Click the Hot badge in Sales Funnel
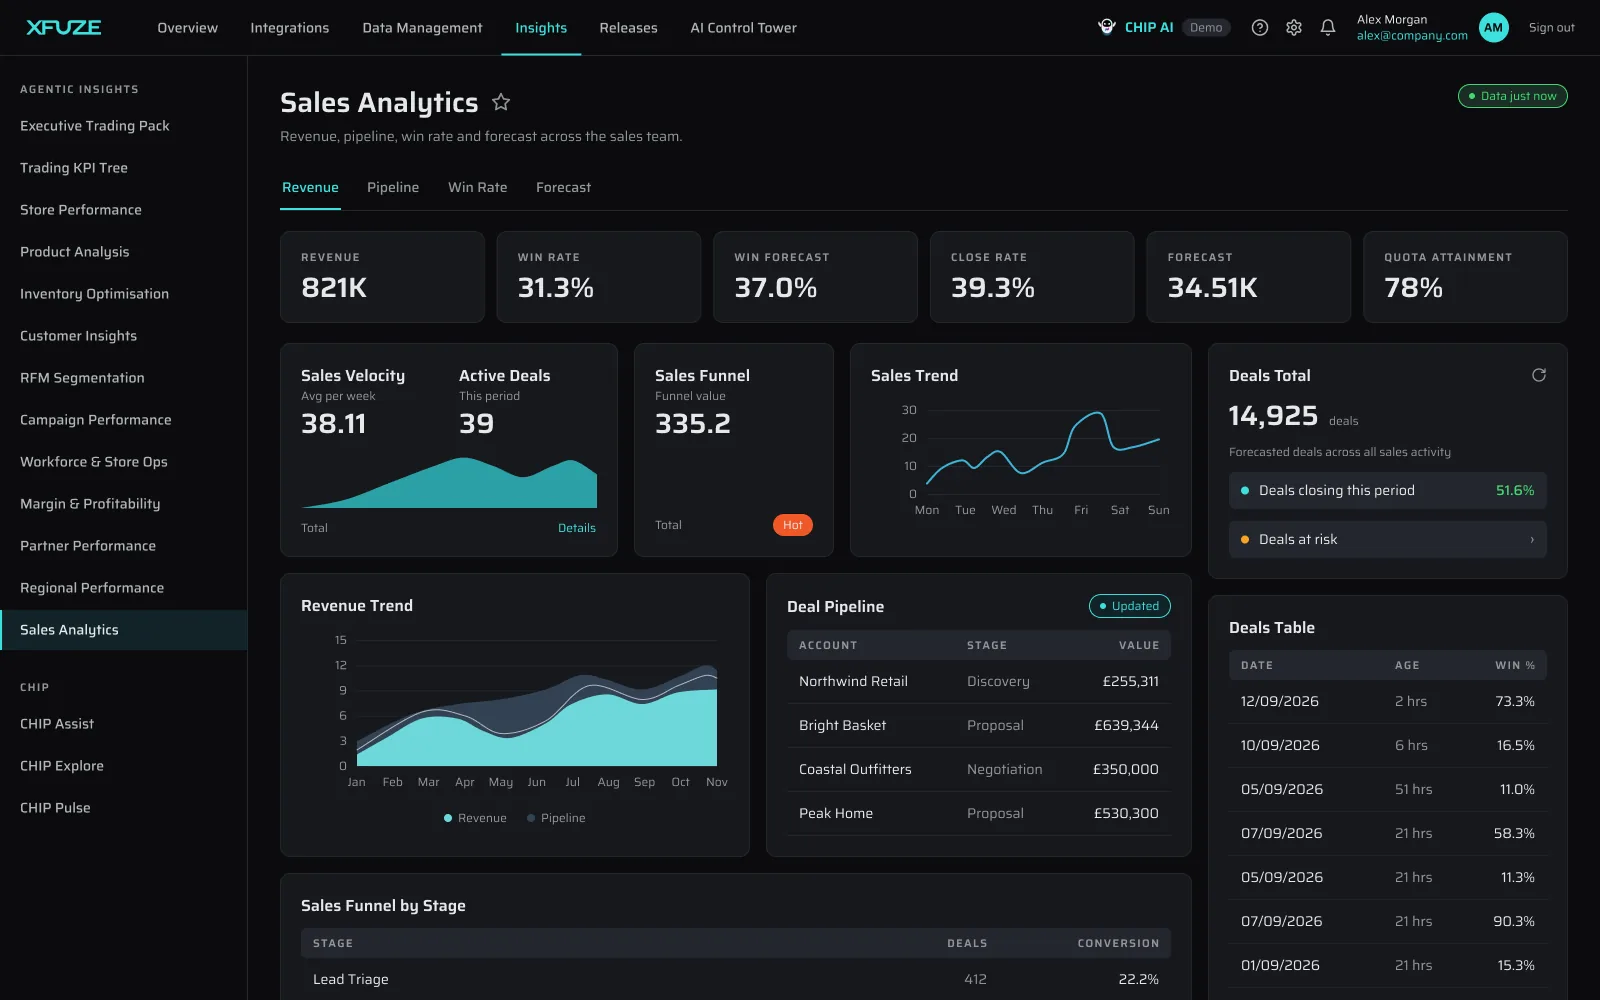This screenshot has width=1600, height=1000. pyautogui.click(x=793, y=525)
